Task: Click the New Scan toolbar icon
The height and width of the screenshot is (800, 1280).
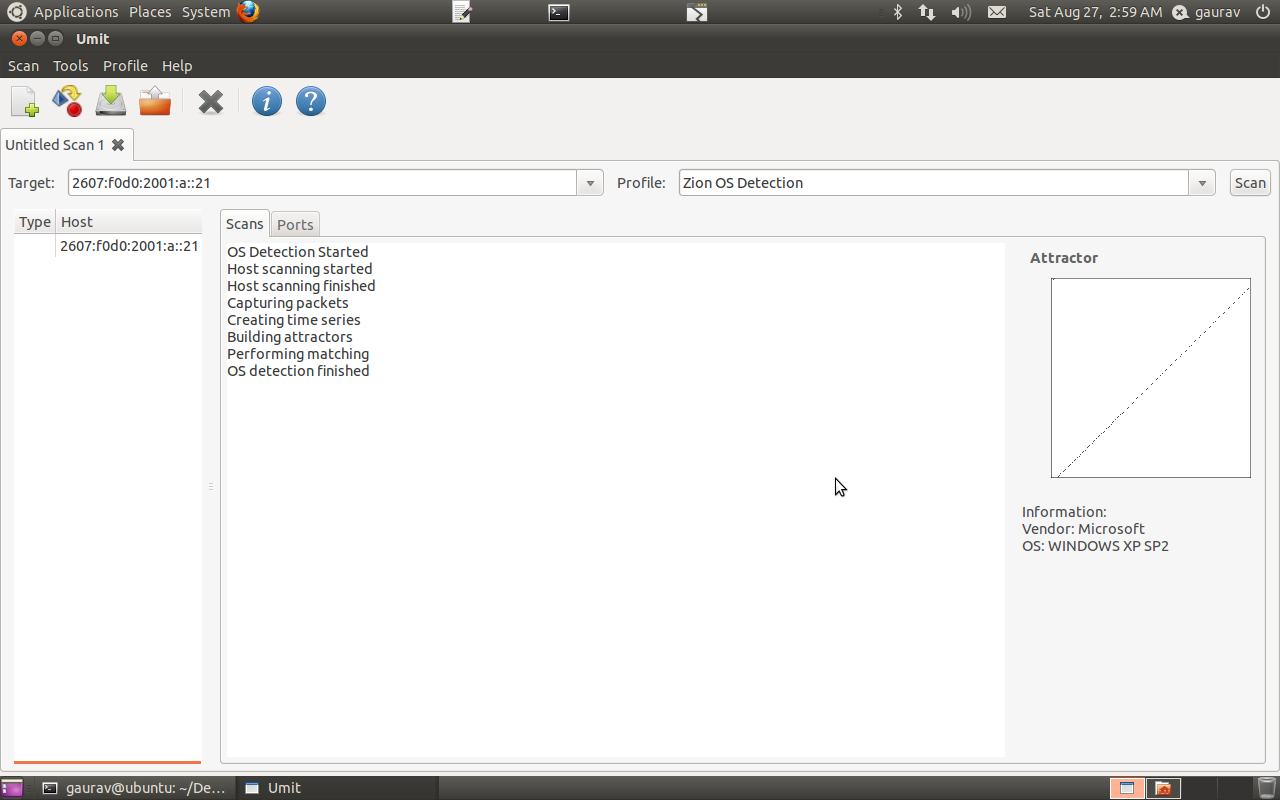Action: click(x=24, y=101)
